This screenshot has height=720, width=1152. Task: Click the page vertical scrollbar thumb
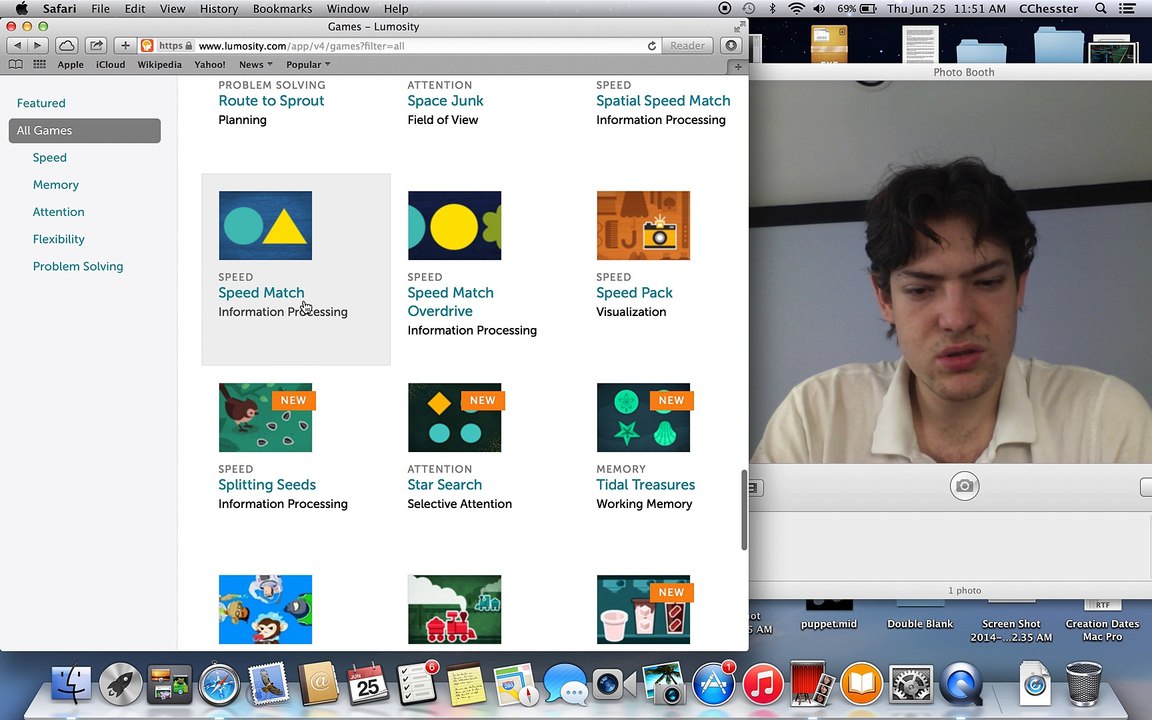744,510
